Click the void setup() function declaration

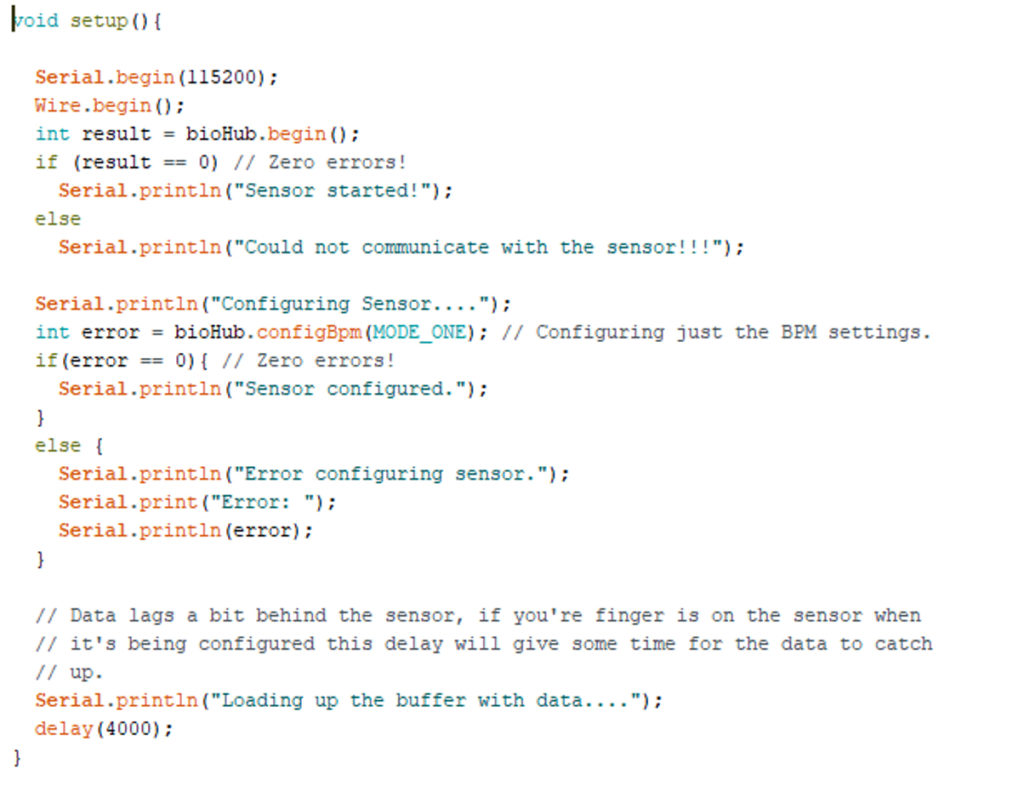coord(87,21)
